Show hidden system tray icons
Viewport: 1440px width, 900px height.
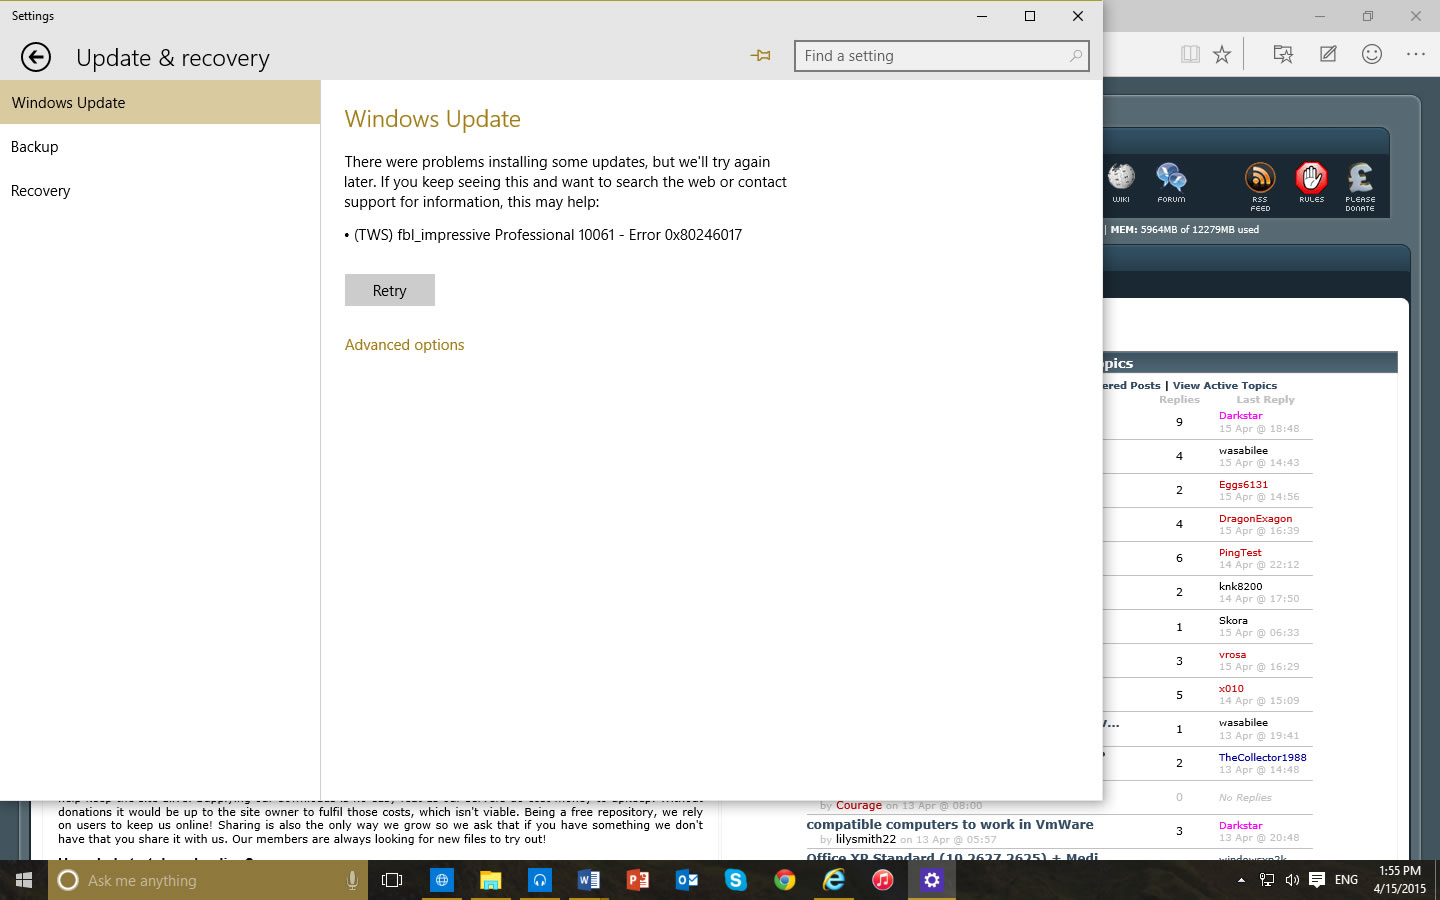[1241, 880]
